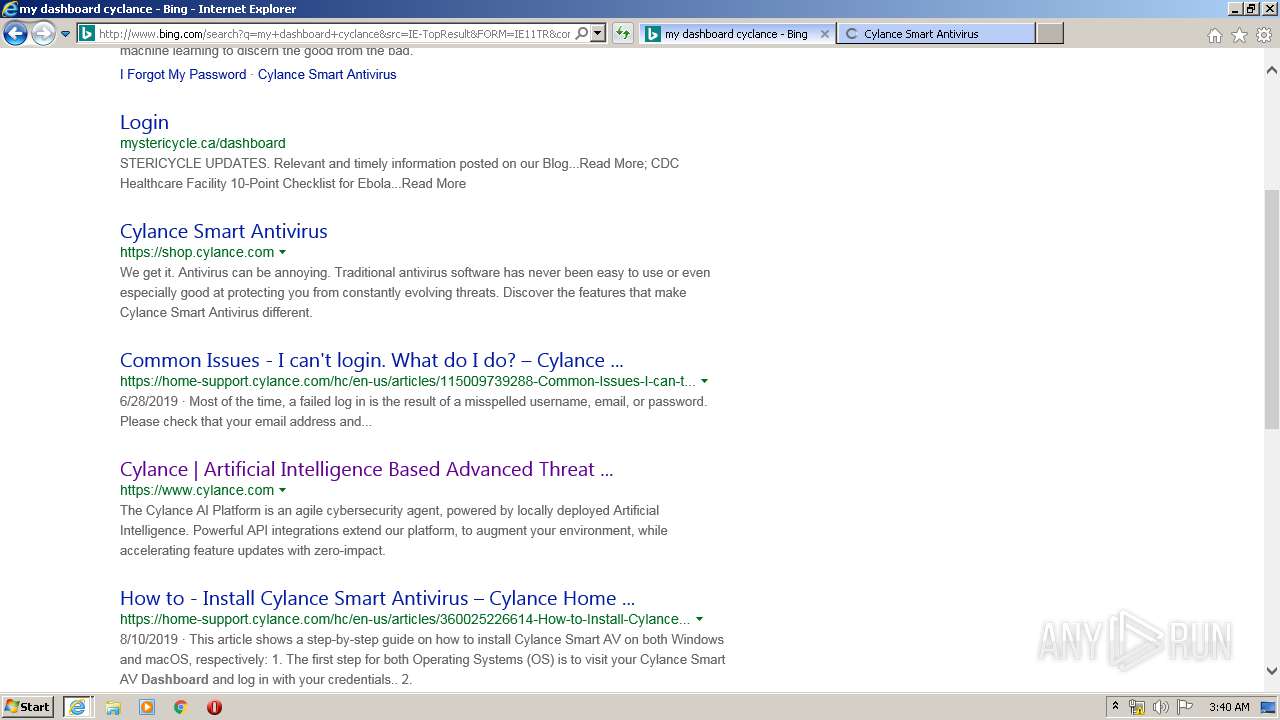This screenshot has height=720, width=1280.
Task: Click the network tray icon
Action: click(1137, 707)
